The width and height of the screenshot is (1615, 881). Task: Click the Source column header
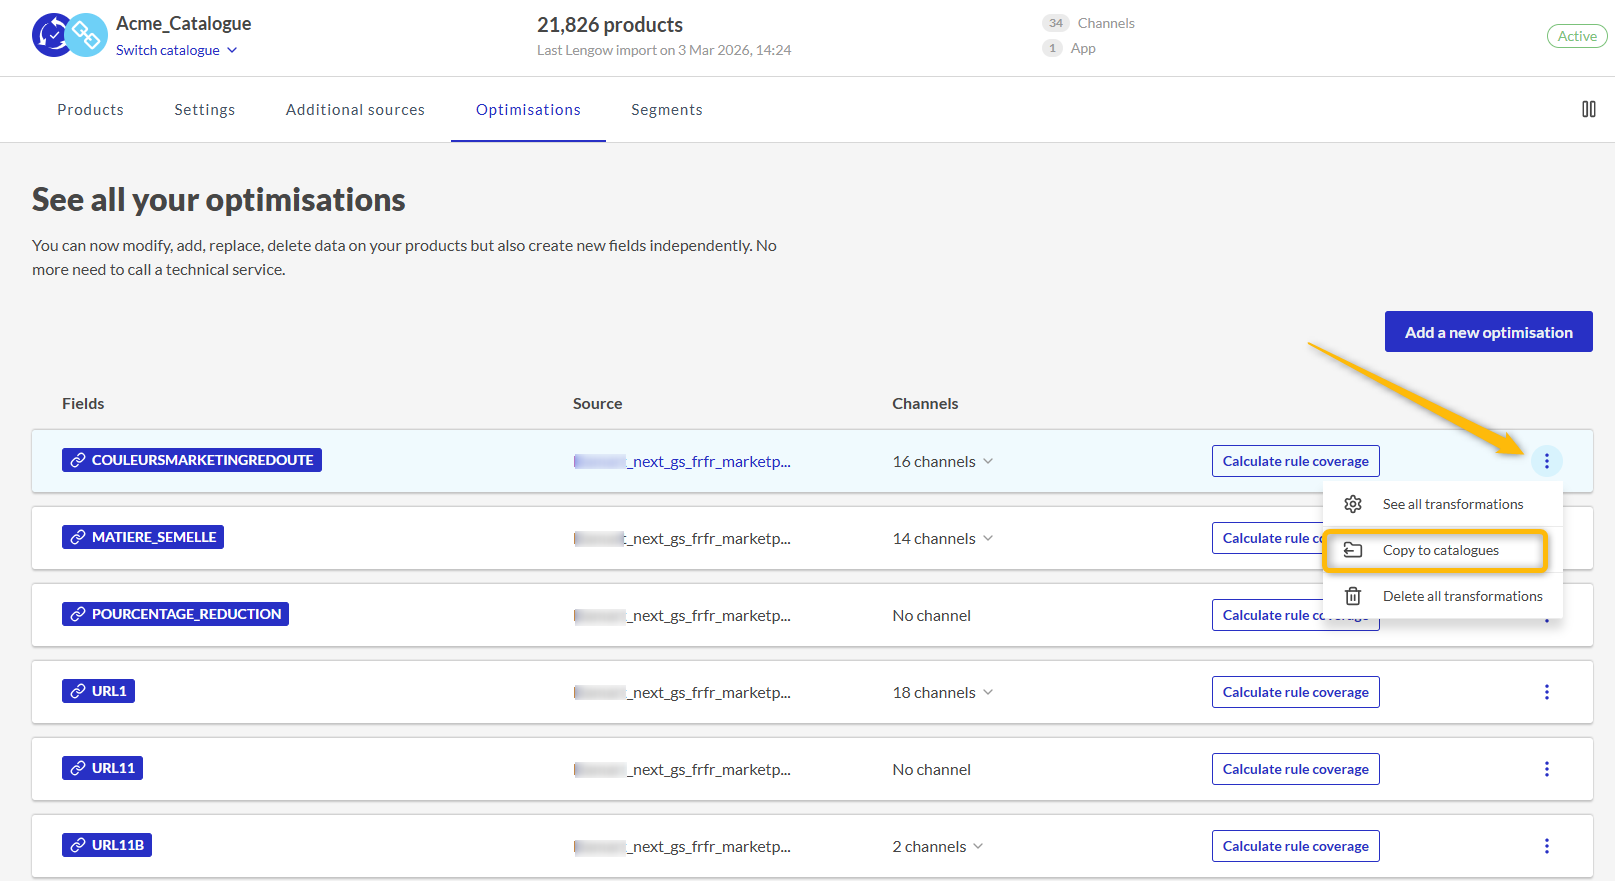click(597, 404)
